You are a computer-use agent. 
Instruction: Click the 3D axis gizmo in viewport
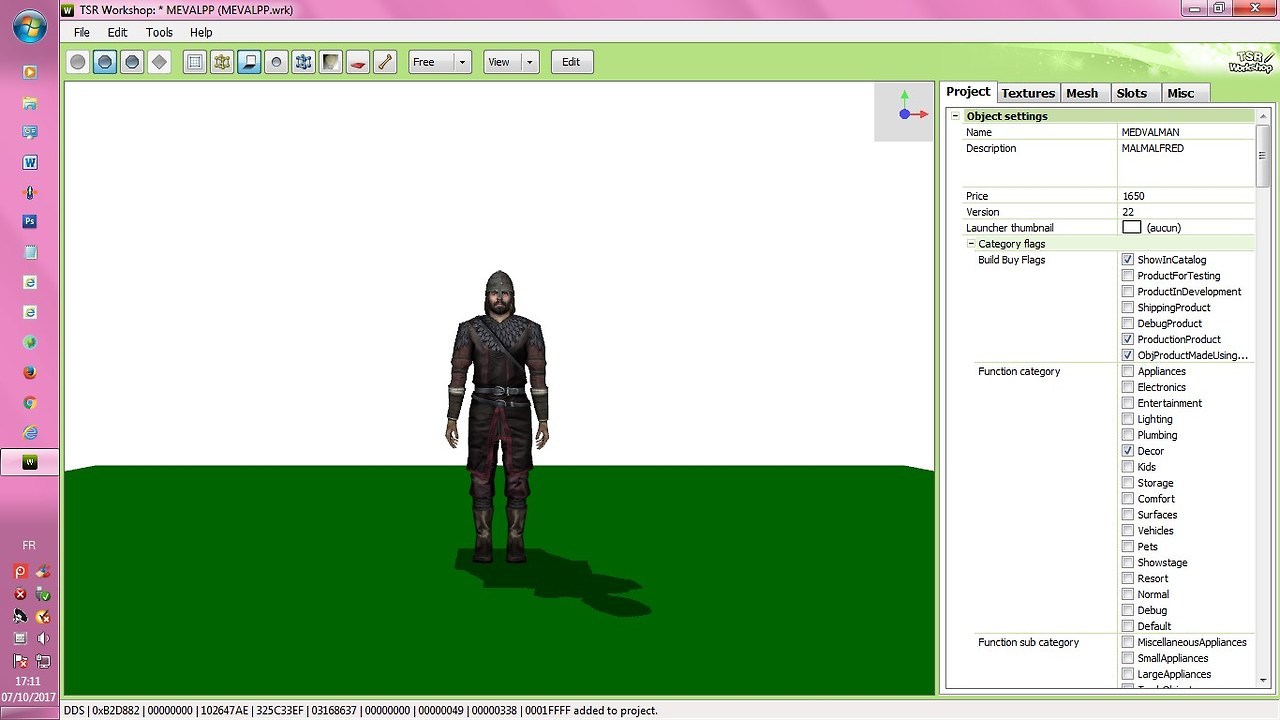point(905,112)
